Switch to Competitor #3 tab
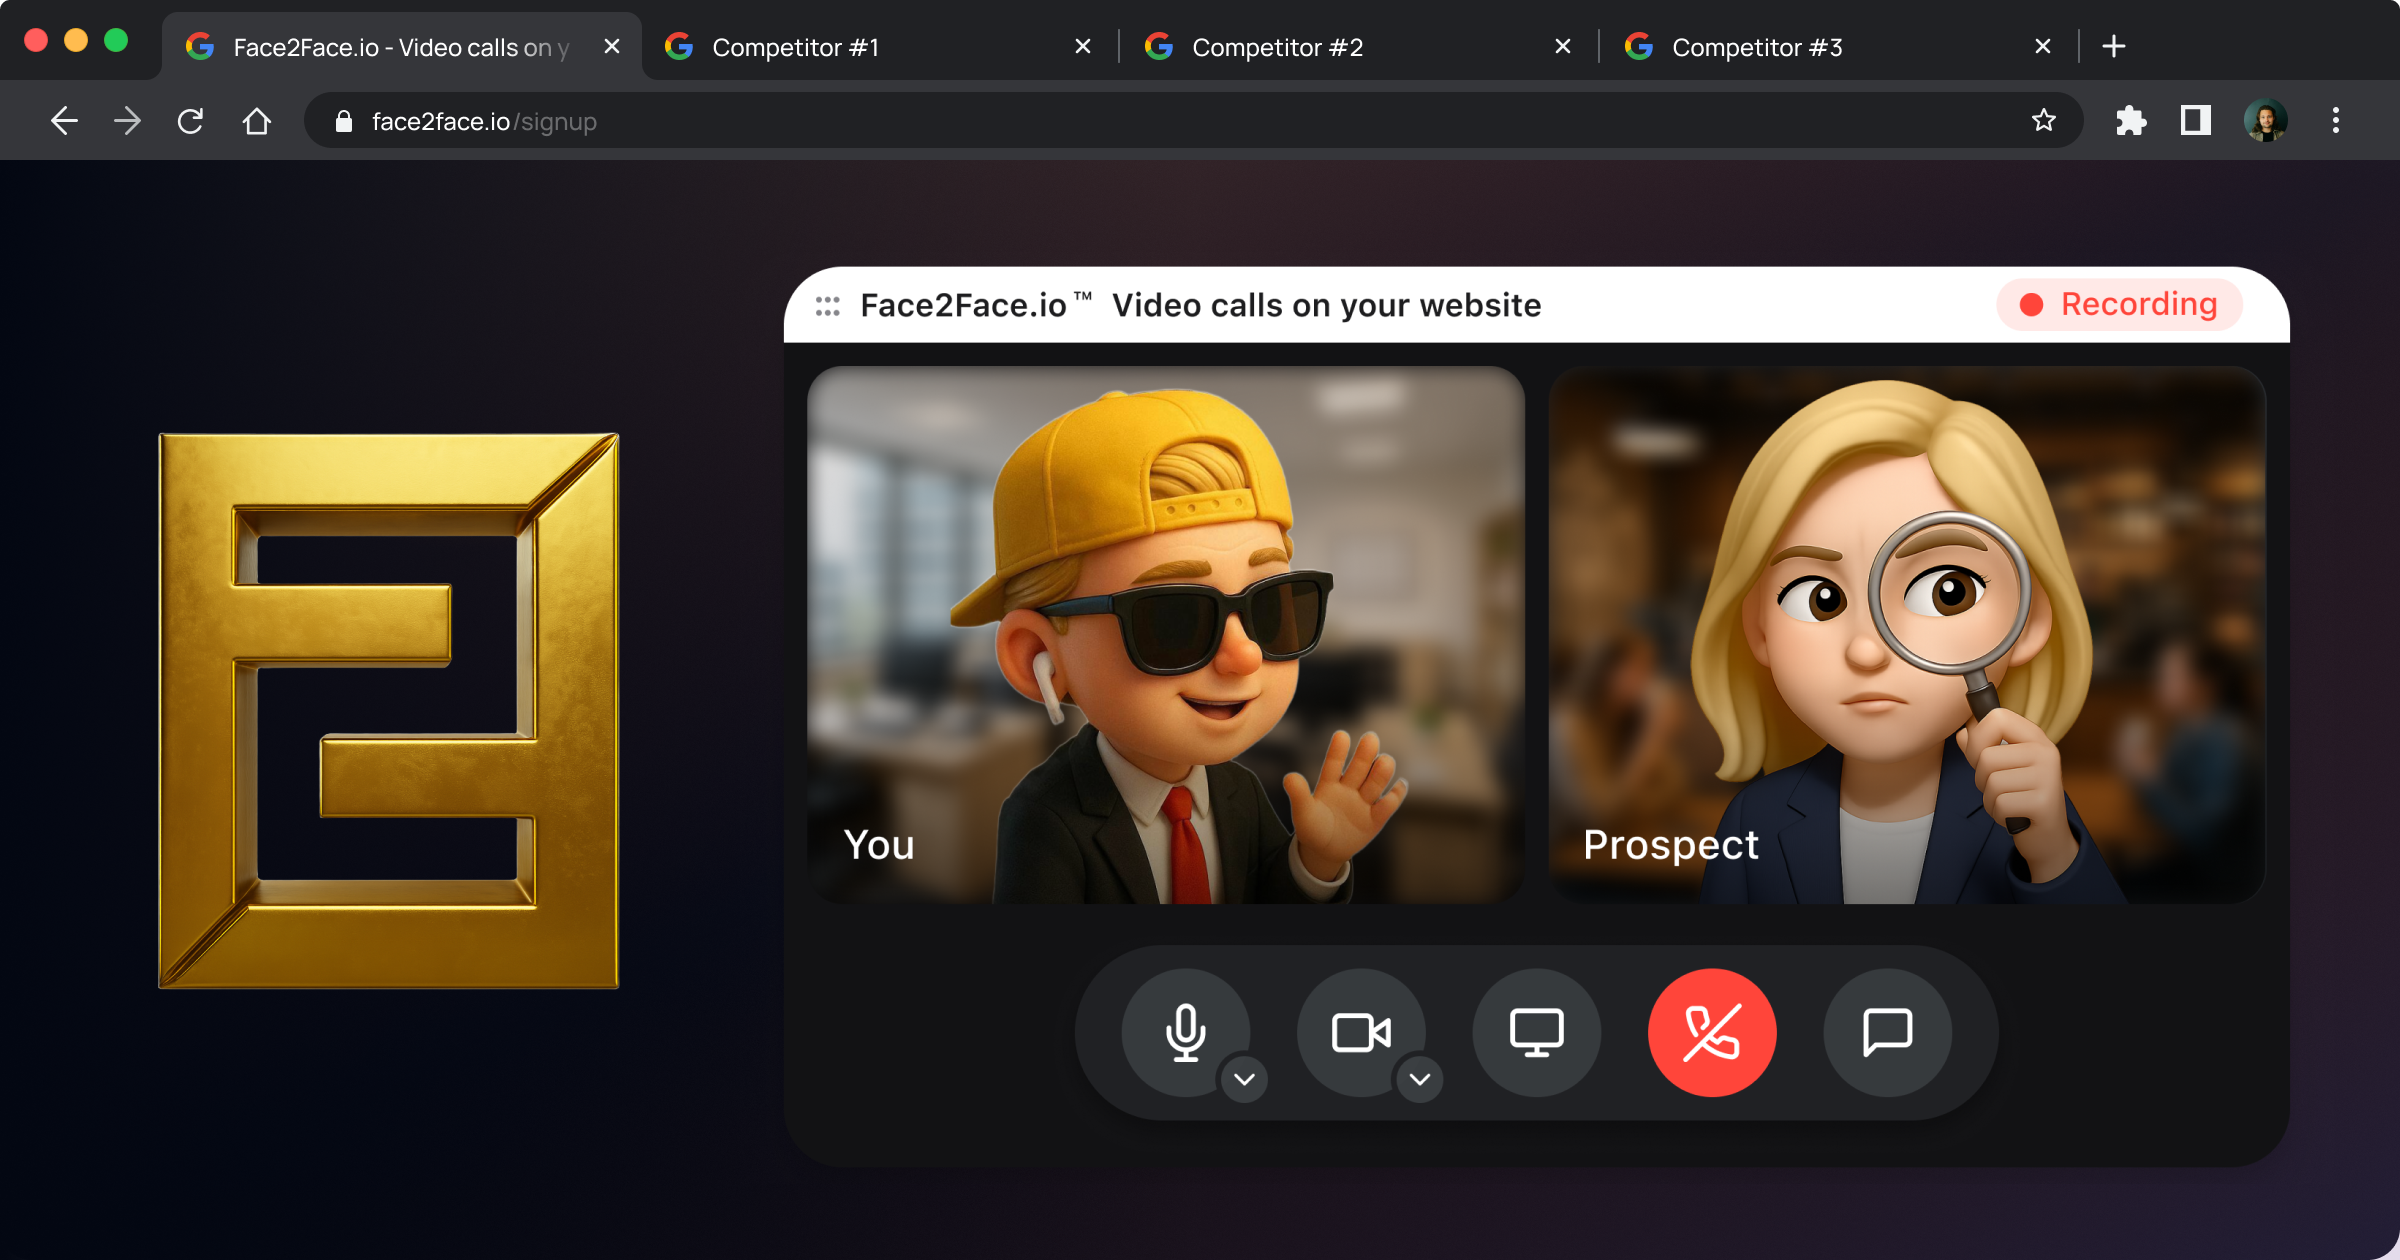This screenshot has width=2400, height=1260. (1756, 47)
